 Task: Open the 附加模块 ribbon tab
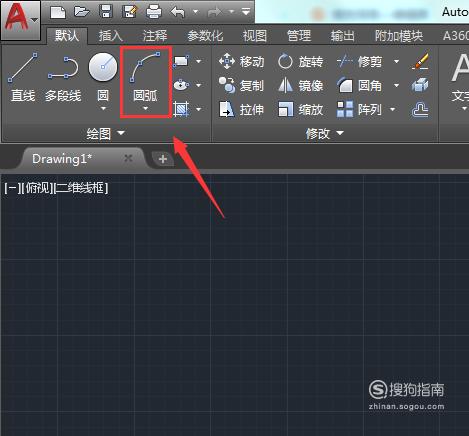[x=399, y=36]
